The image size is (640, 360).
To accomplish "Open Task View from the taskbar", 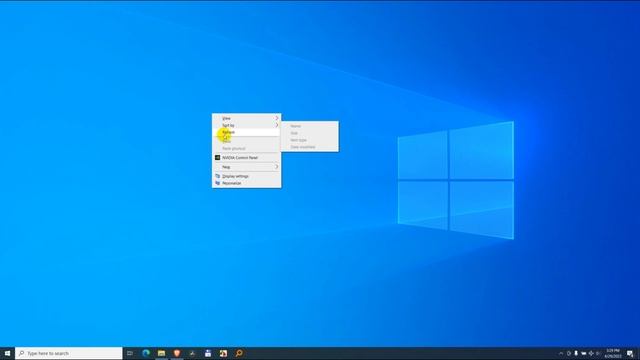I will [x=130, y=353].
